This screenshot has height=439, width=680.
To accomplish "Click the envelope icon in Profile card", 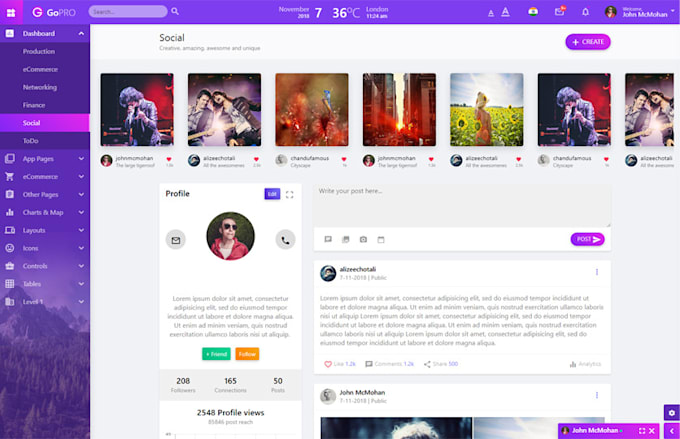I will tap(176, 240).
